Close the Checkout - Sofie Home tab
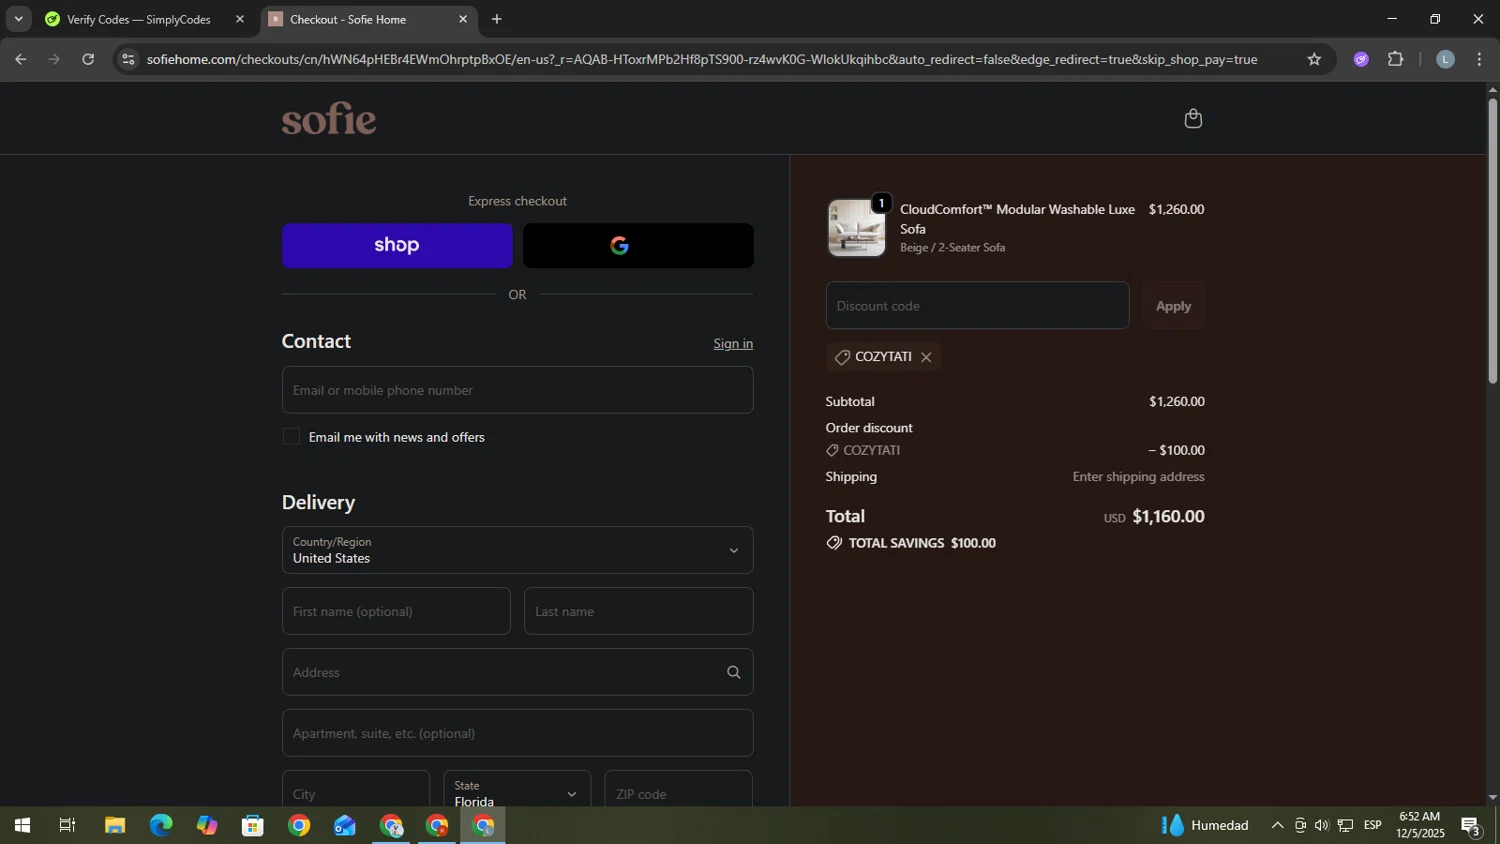The width and height of the screenshot is (1500, 844). [463, 19]
